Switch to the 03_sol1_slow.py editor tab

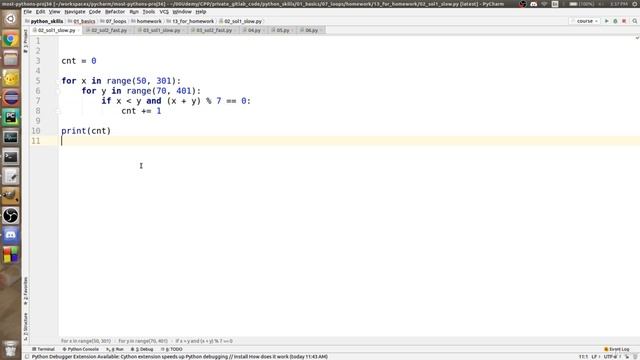(x=161, y=30)
